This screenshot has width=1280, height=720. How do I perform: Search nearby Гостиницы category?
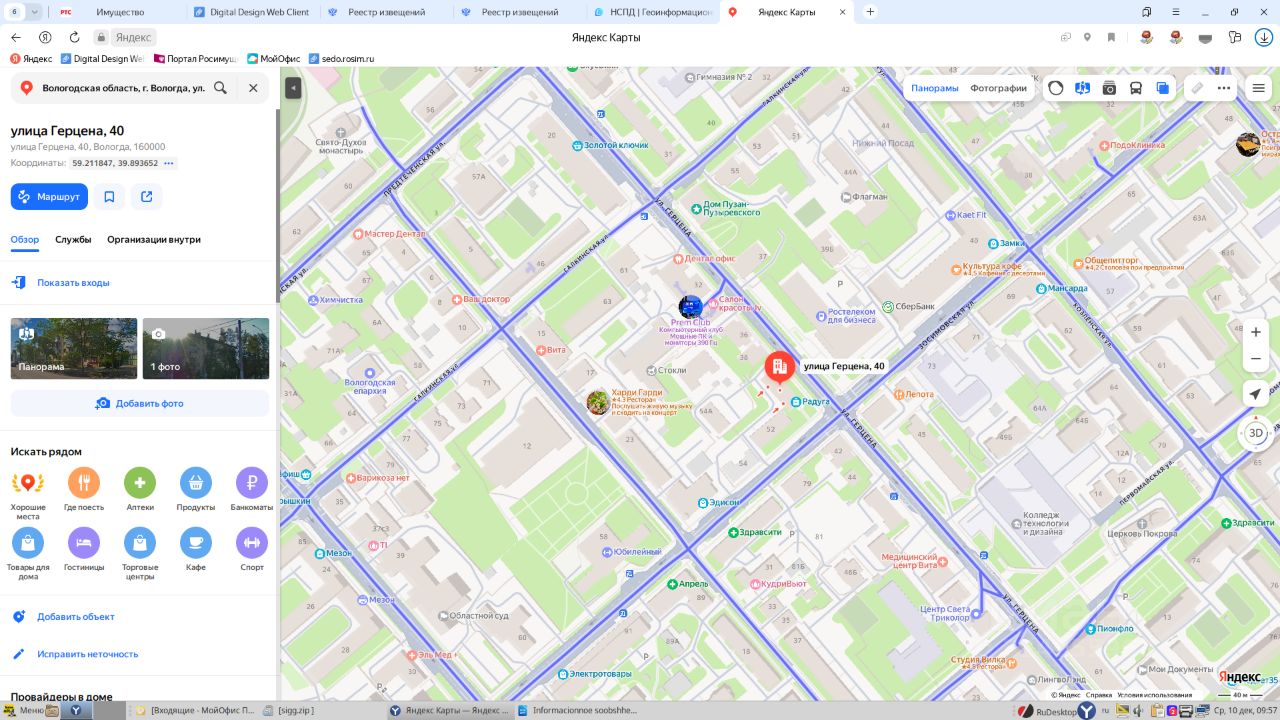click(x=84, y=550)
